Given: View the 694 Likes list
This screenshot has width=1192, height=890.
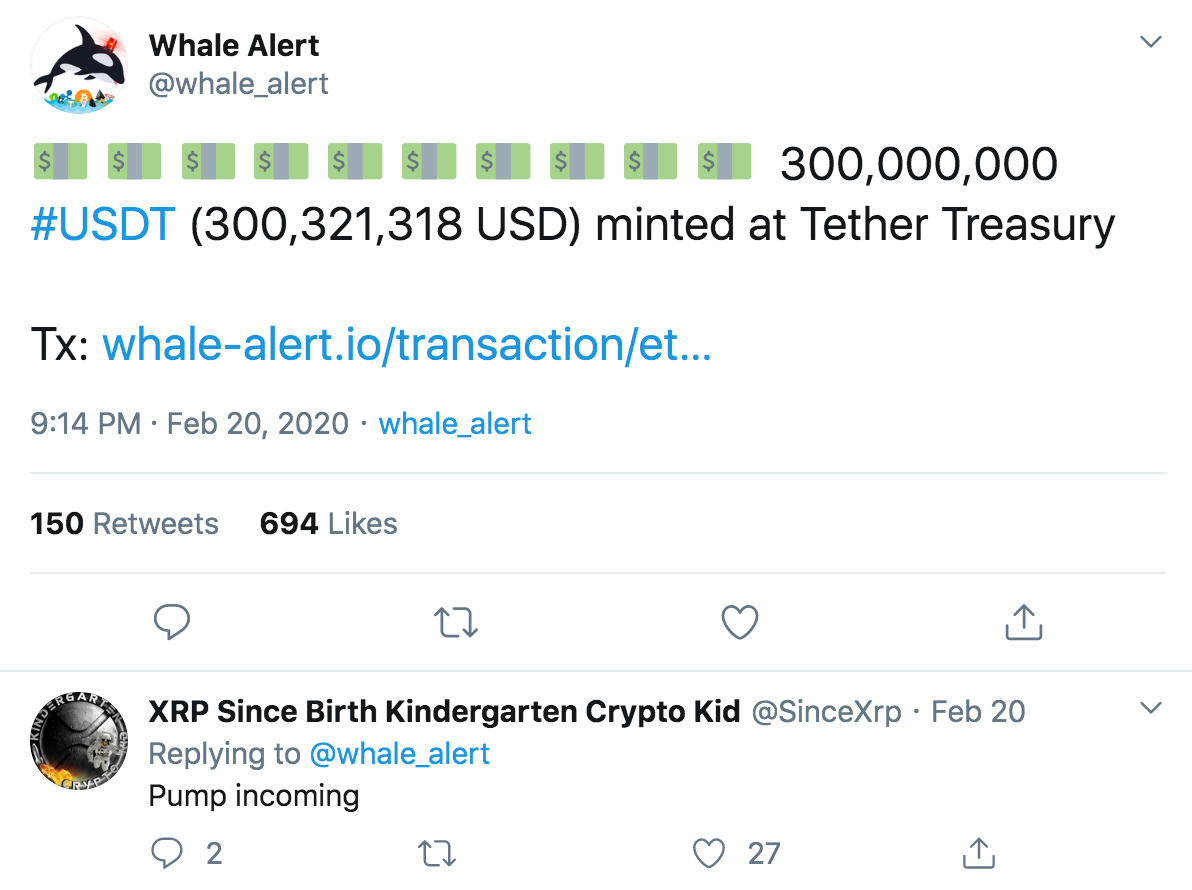Looking at the screenshot, I should [328, 523].
